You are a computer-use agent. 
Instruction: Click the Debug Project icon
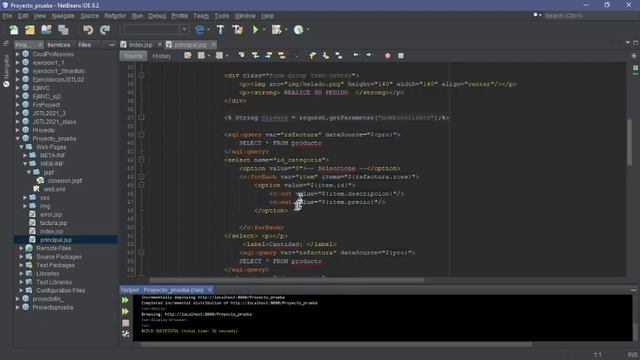[277, 29]
